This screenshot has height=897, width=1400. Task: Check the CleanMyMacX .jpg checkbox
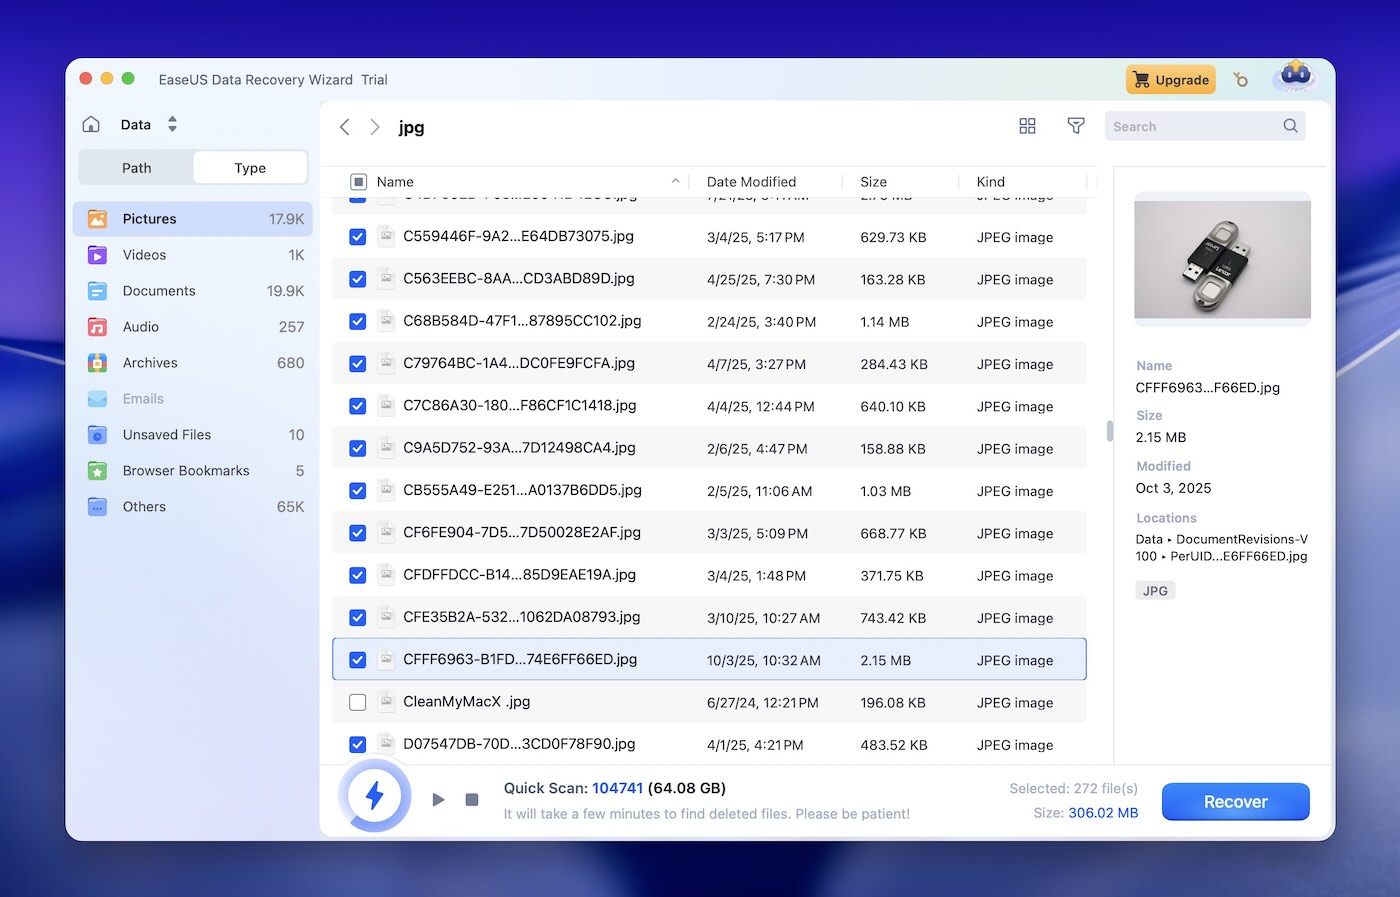[357, 702]
